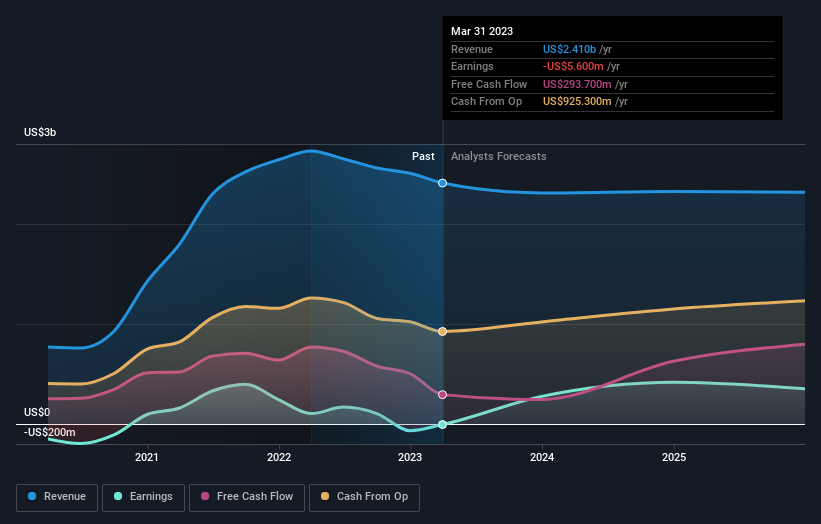Click the US$0 y-axis label

37,412
